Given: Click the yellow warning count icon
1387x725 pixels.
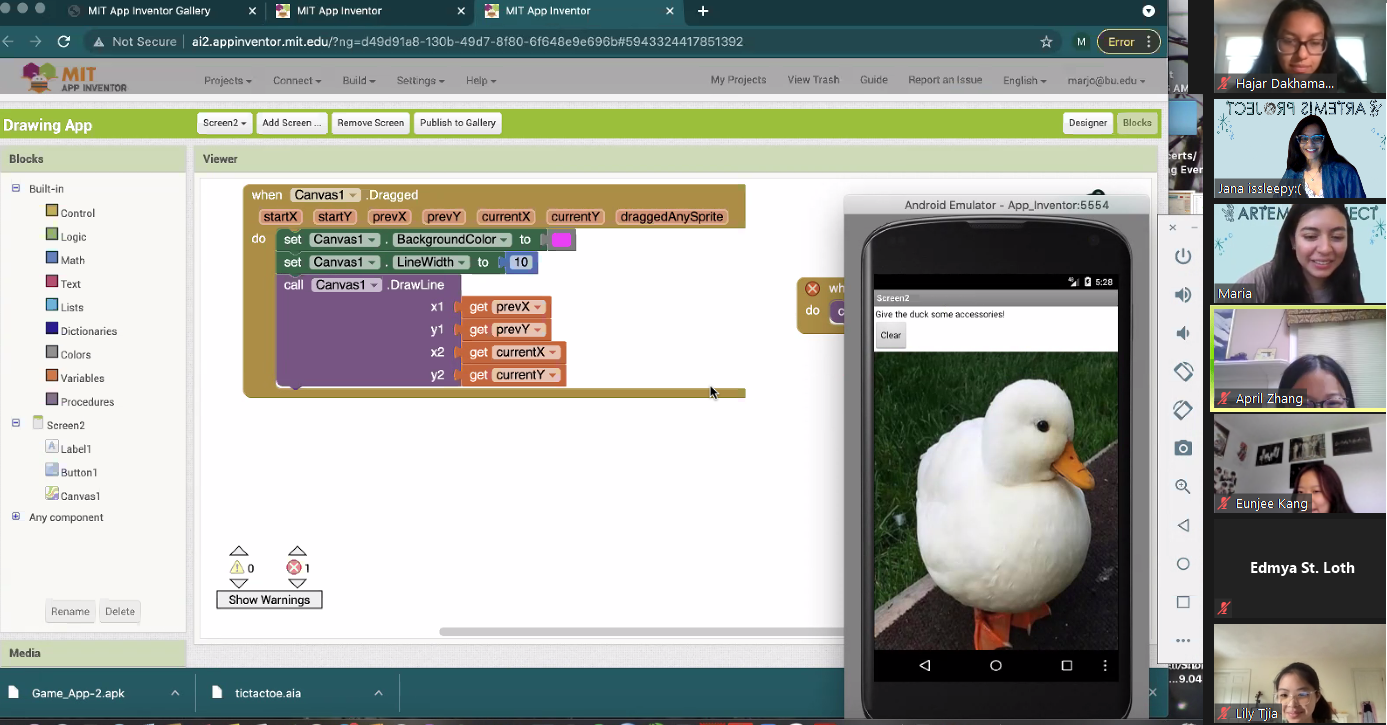Looking at the screenshot, I should (x=237, y=567).
